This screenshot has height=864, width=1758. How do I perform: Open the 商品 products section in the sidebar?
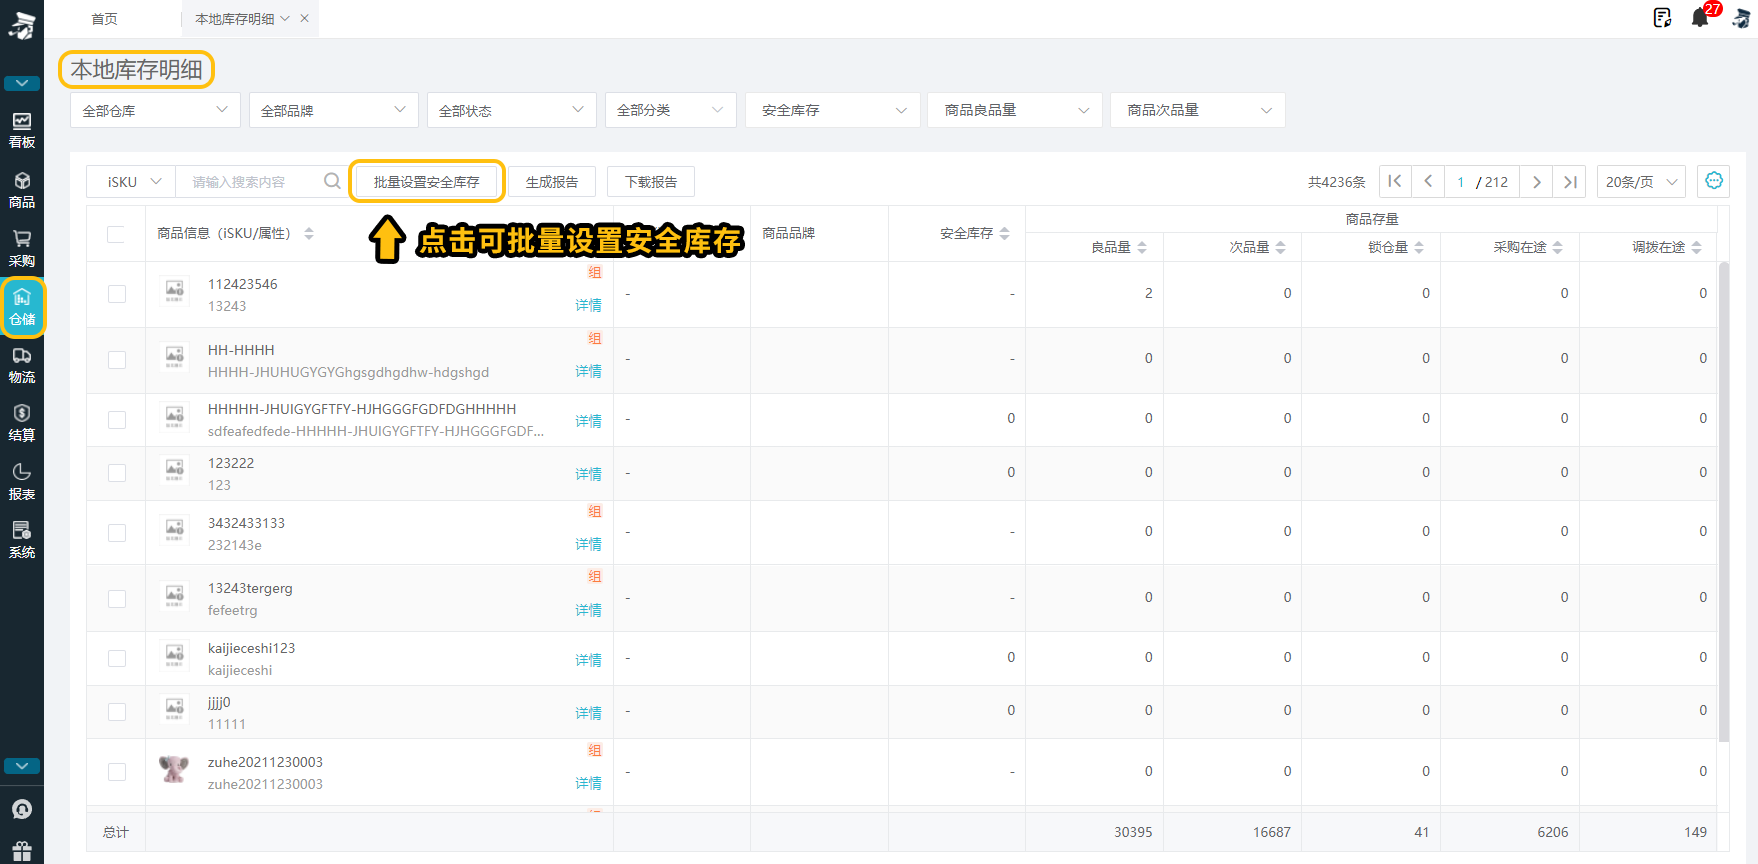[22, 189]
